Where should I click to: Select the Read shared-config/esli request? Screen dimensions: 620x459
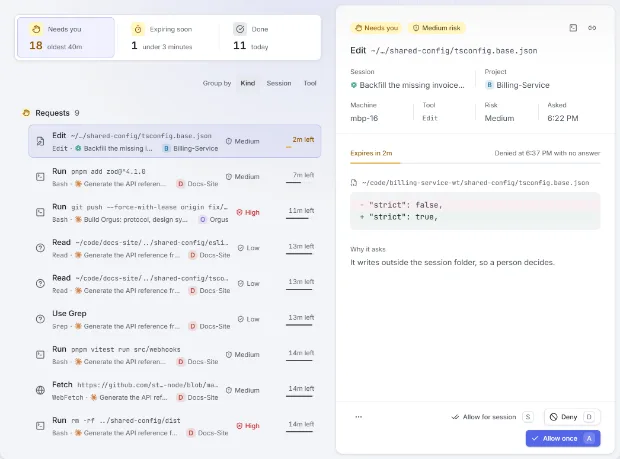click(x=174, y=248)
